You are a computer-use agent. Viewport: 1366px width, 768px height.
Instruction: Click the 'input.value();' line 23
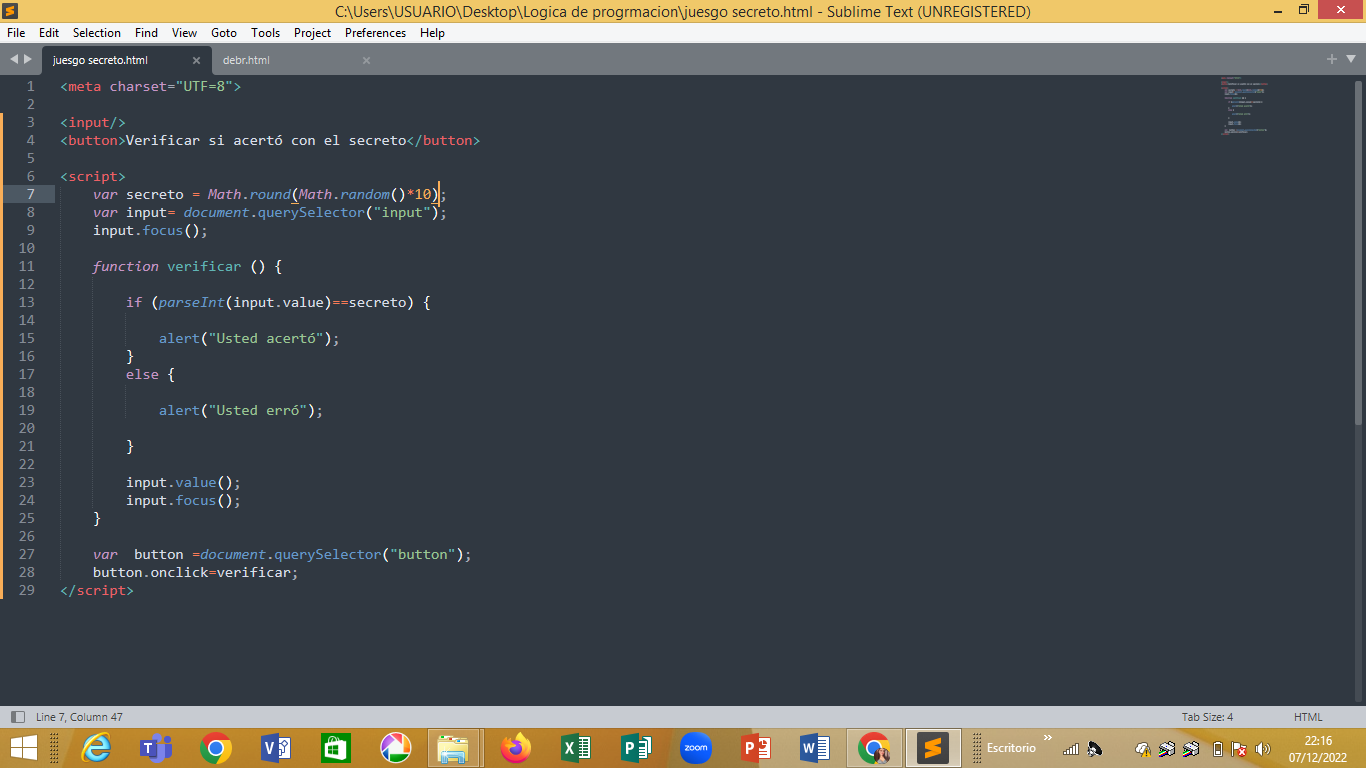tap(183, 482)
